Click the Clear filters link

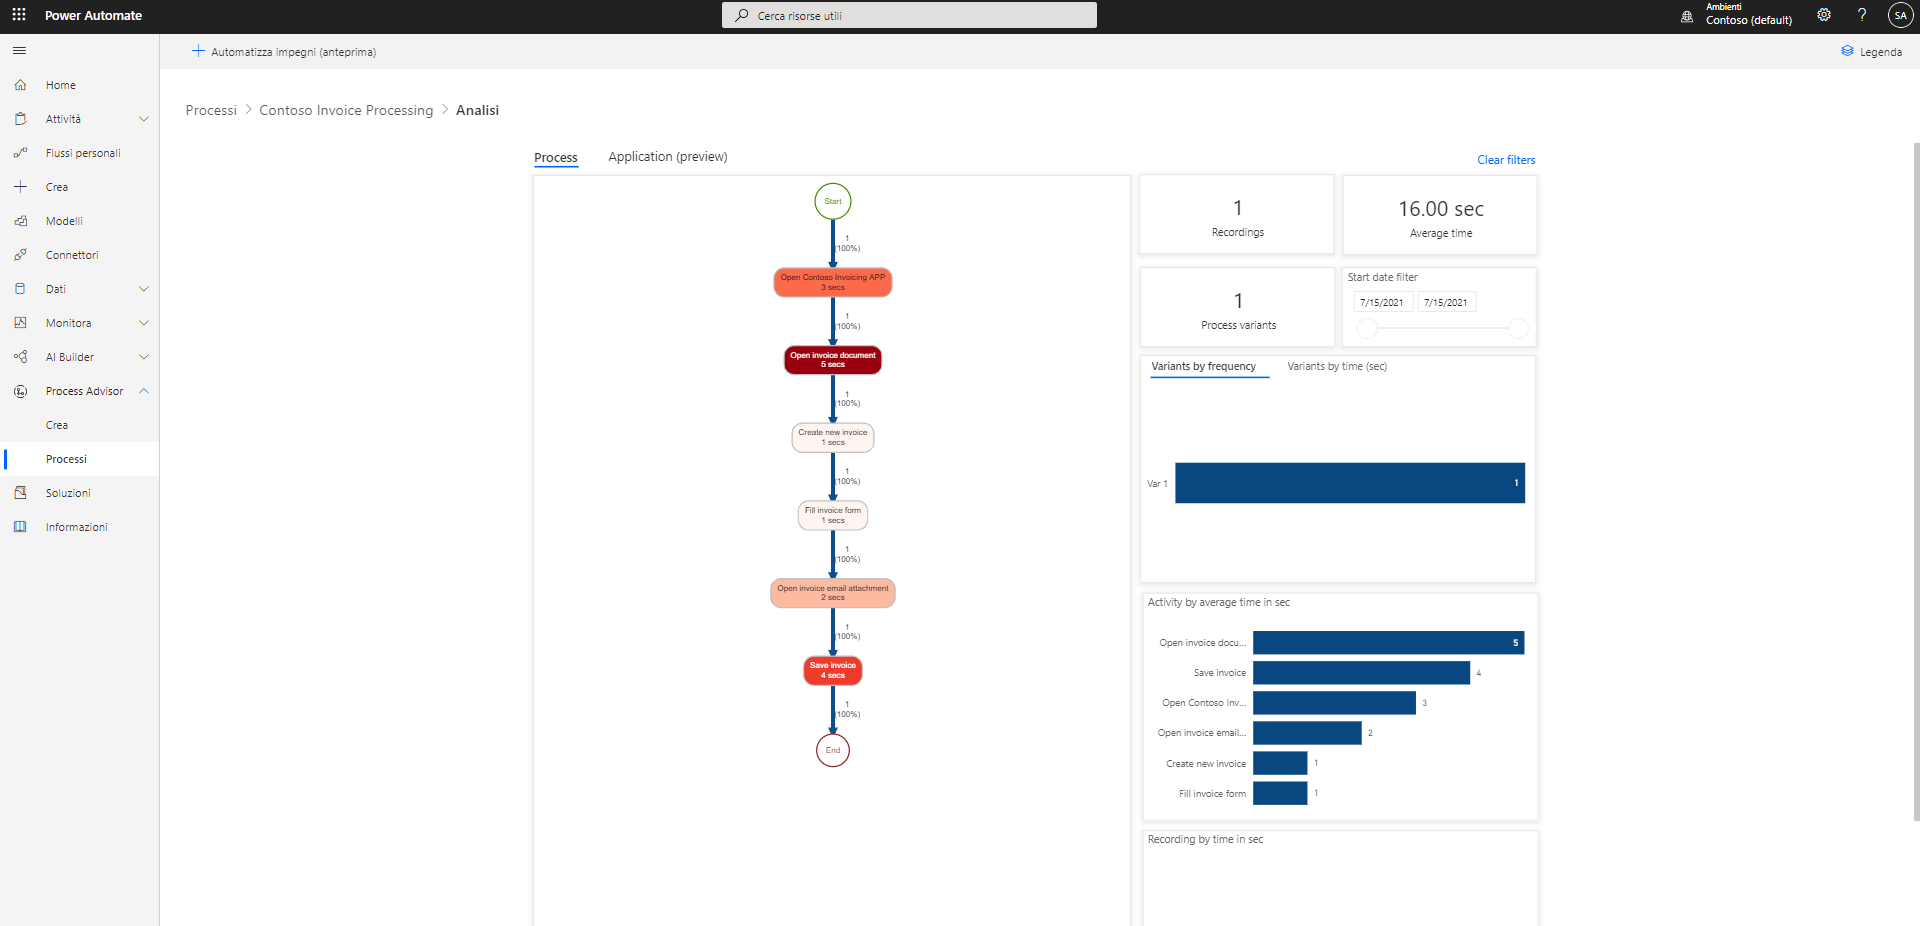(1505, 159)
